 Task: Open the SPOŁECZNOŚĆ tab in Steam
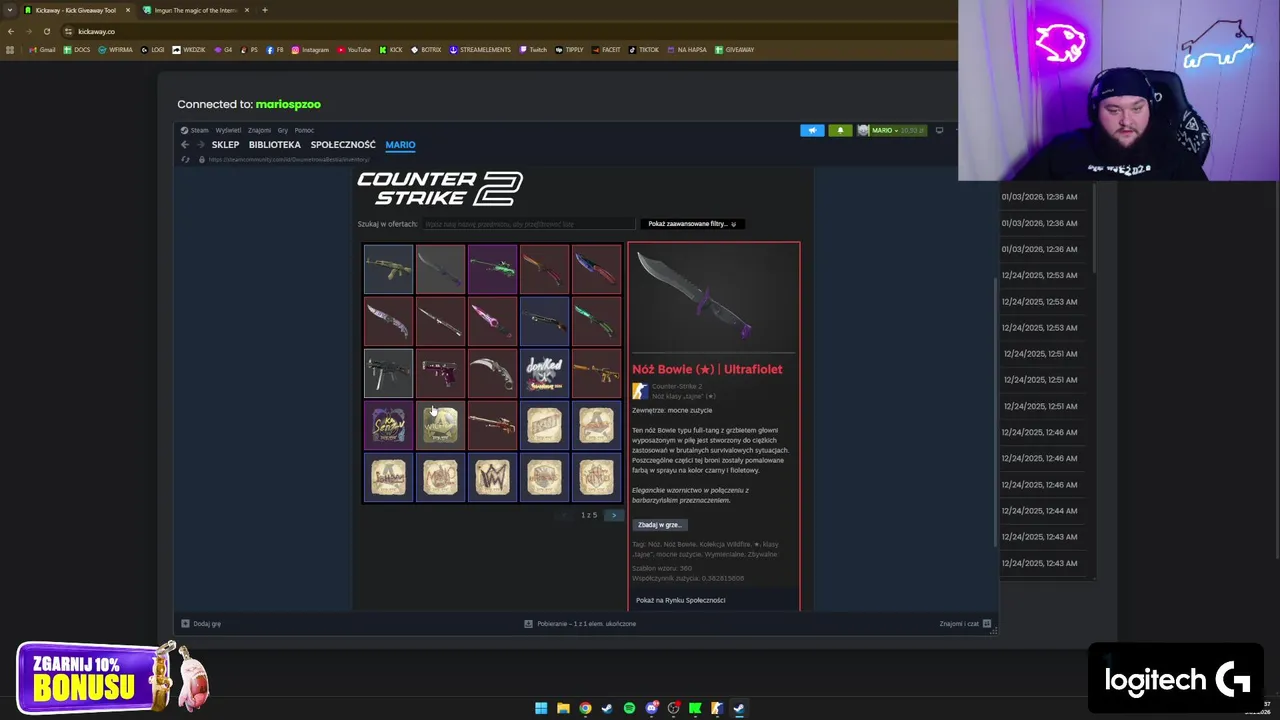(x=343, y=145)
